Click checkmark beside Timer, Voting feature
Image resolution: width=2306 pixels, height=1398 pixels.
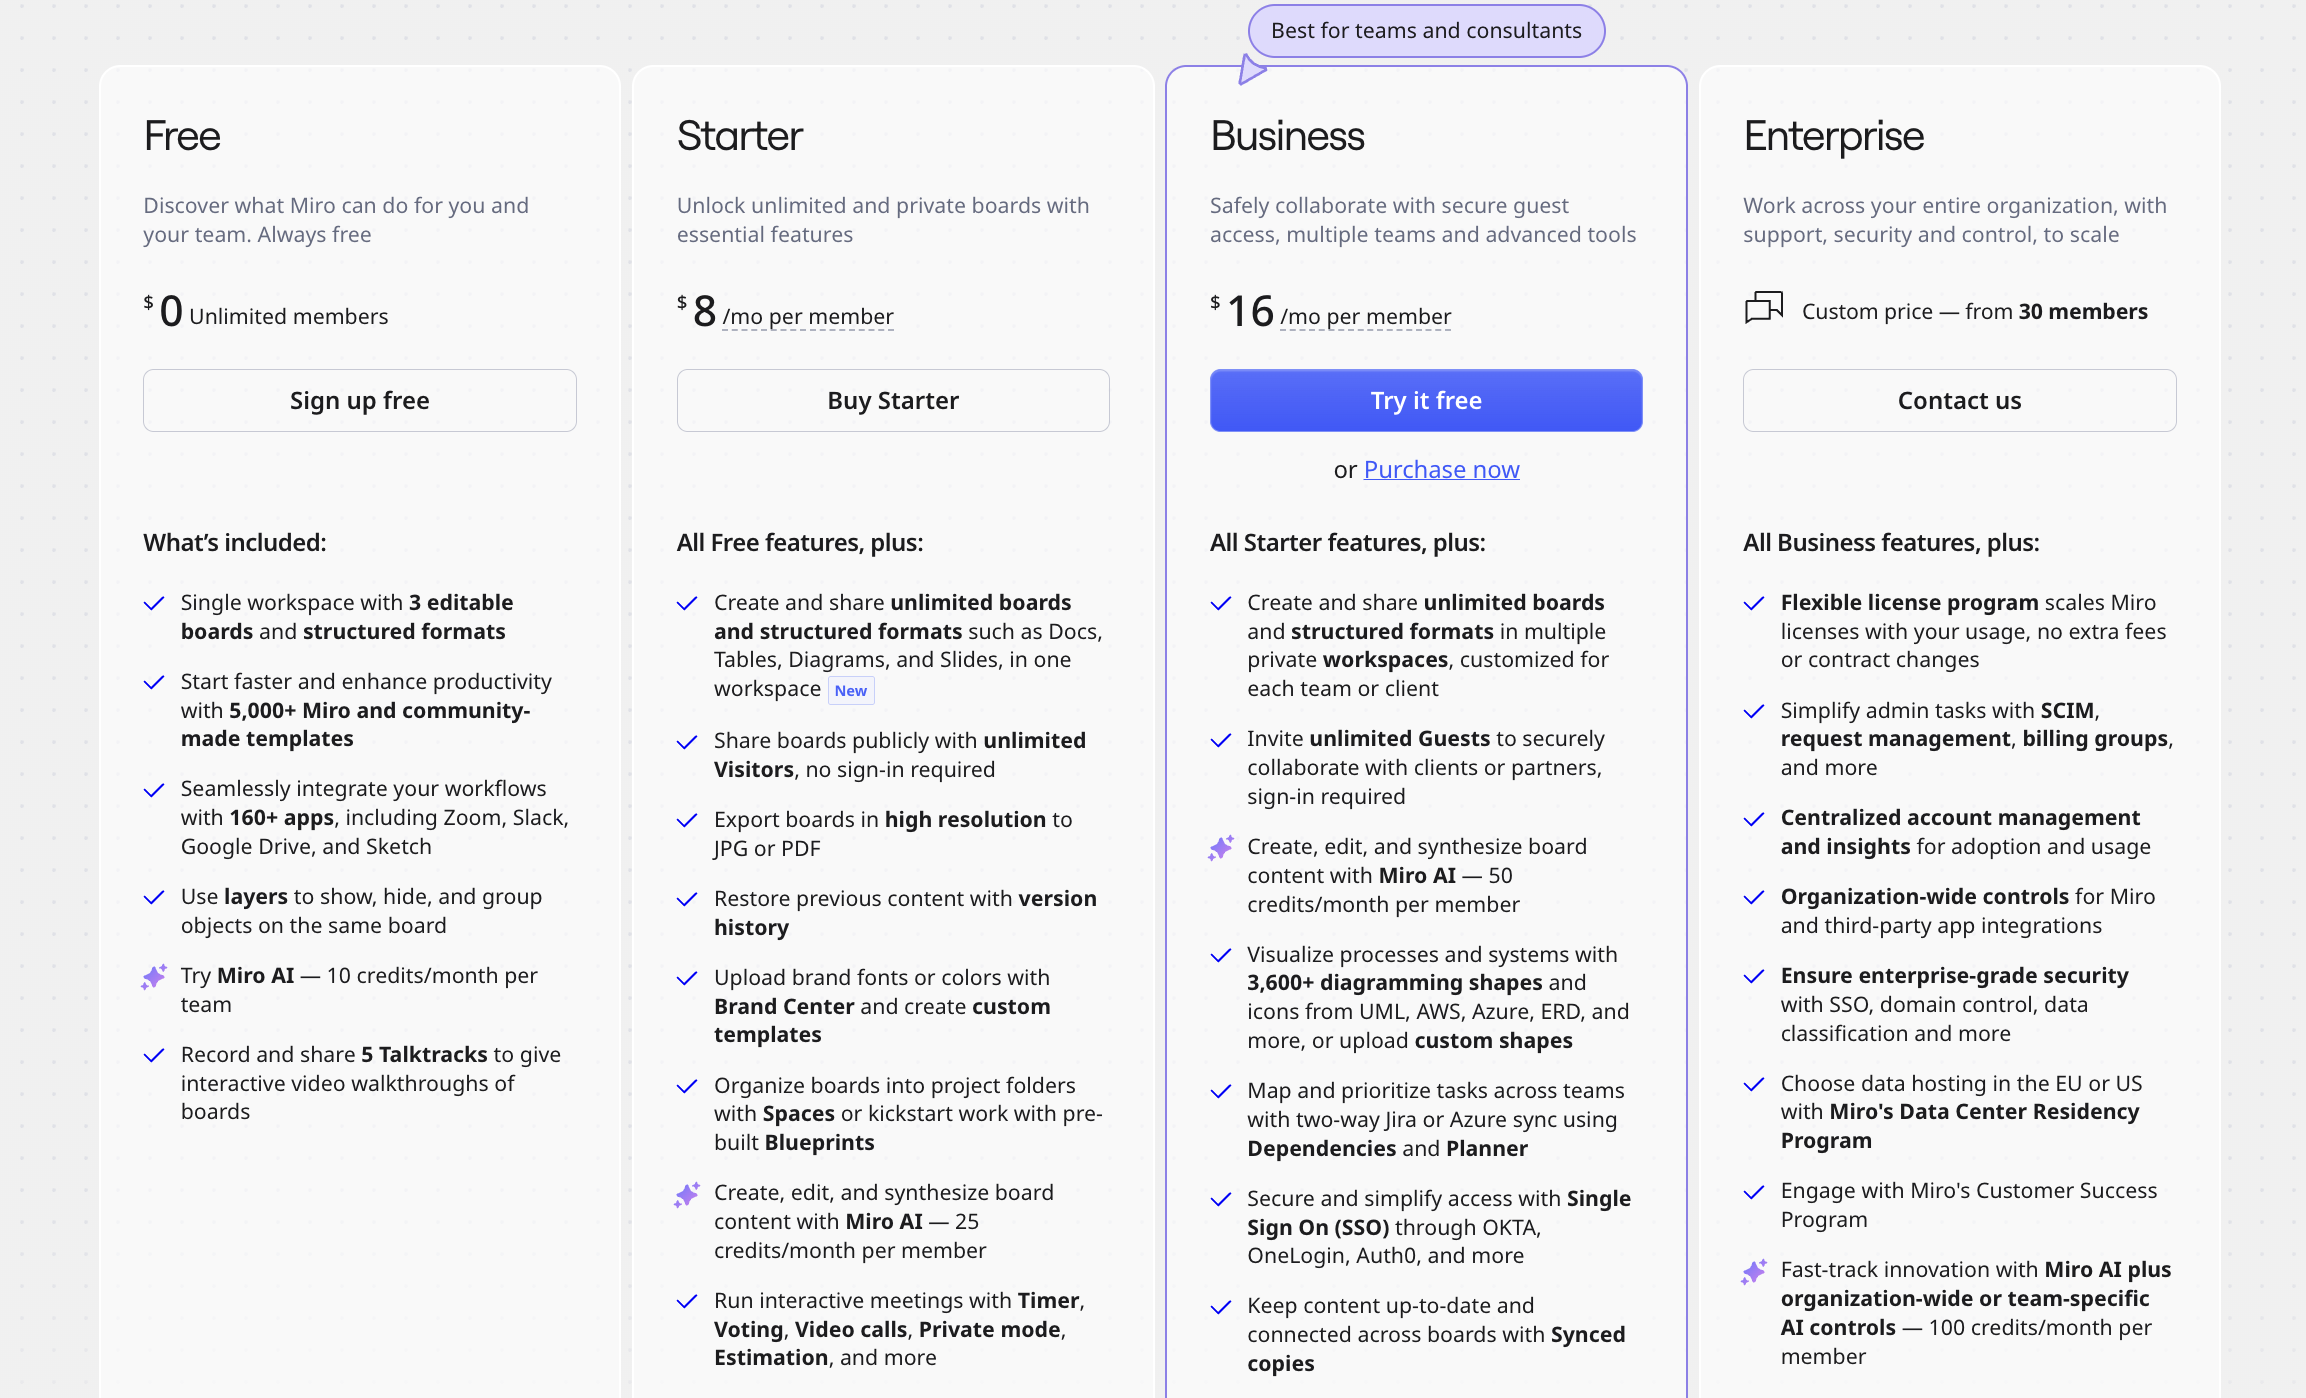687,1301
